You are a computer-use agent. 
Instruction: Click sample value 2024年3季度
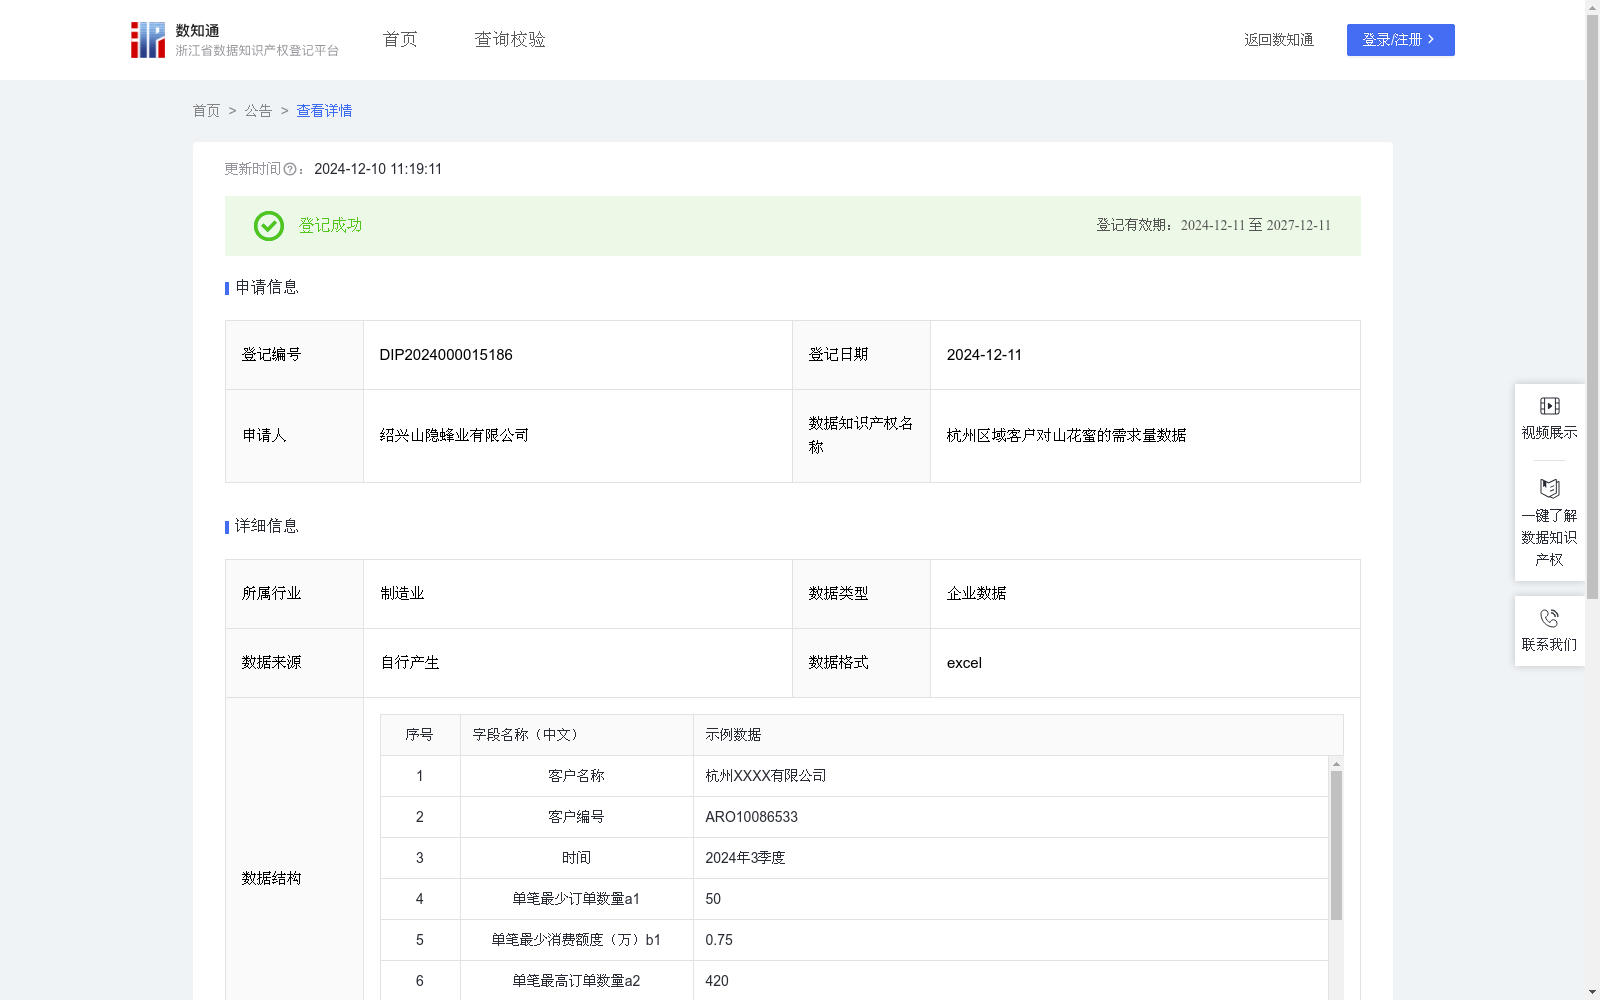[745, 858]
